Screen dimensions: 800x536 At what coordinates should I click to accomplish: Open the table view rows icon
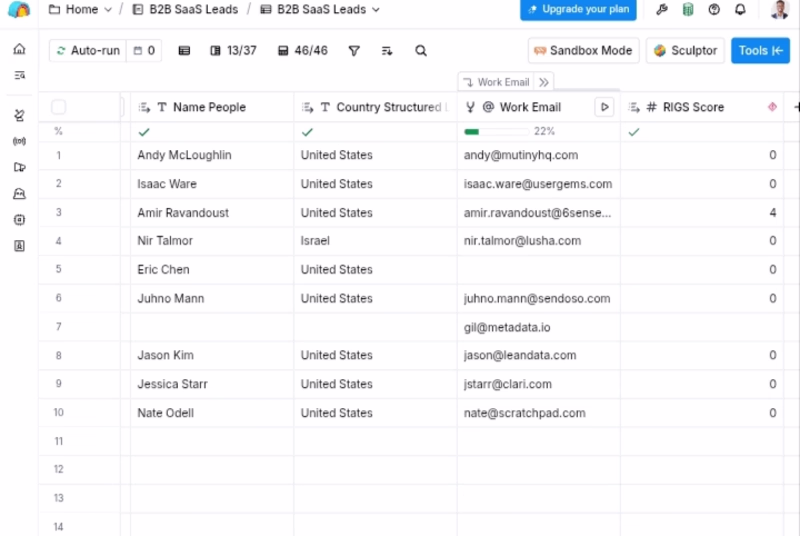point(184,50)
